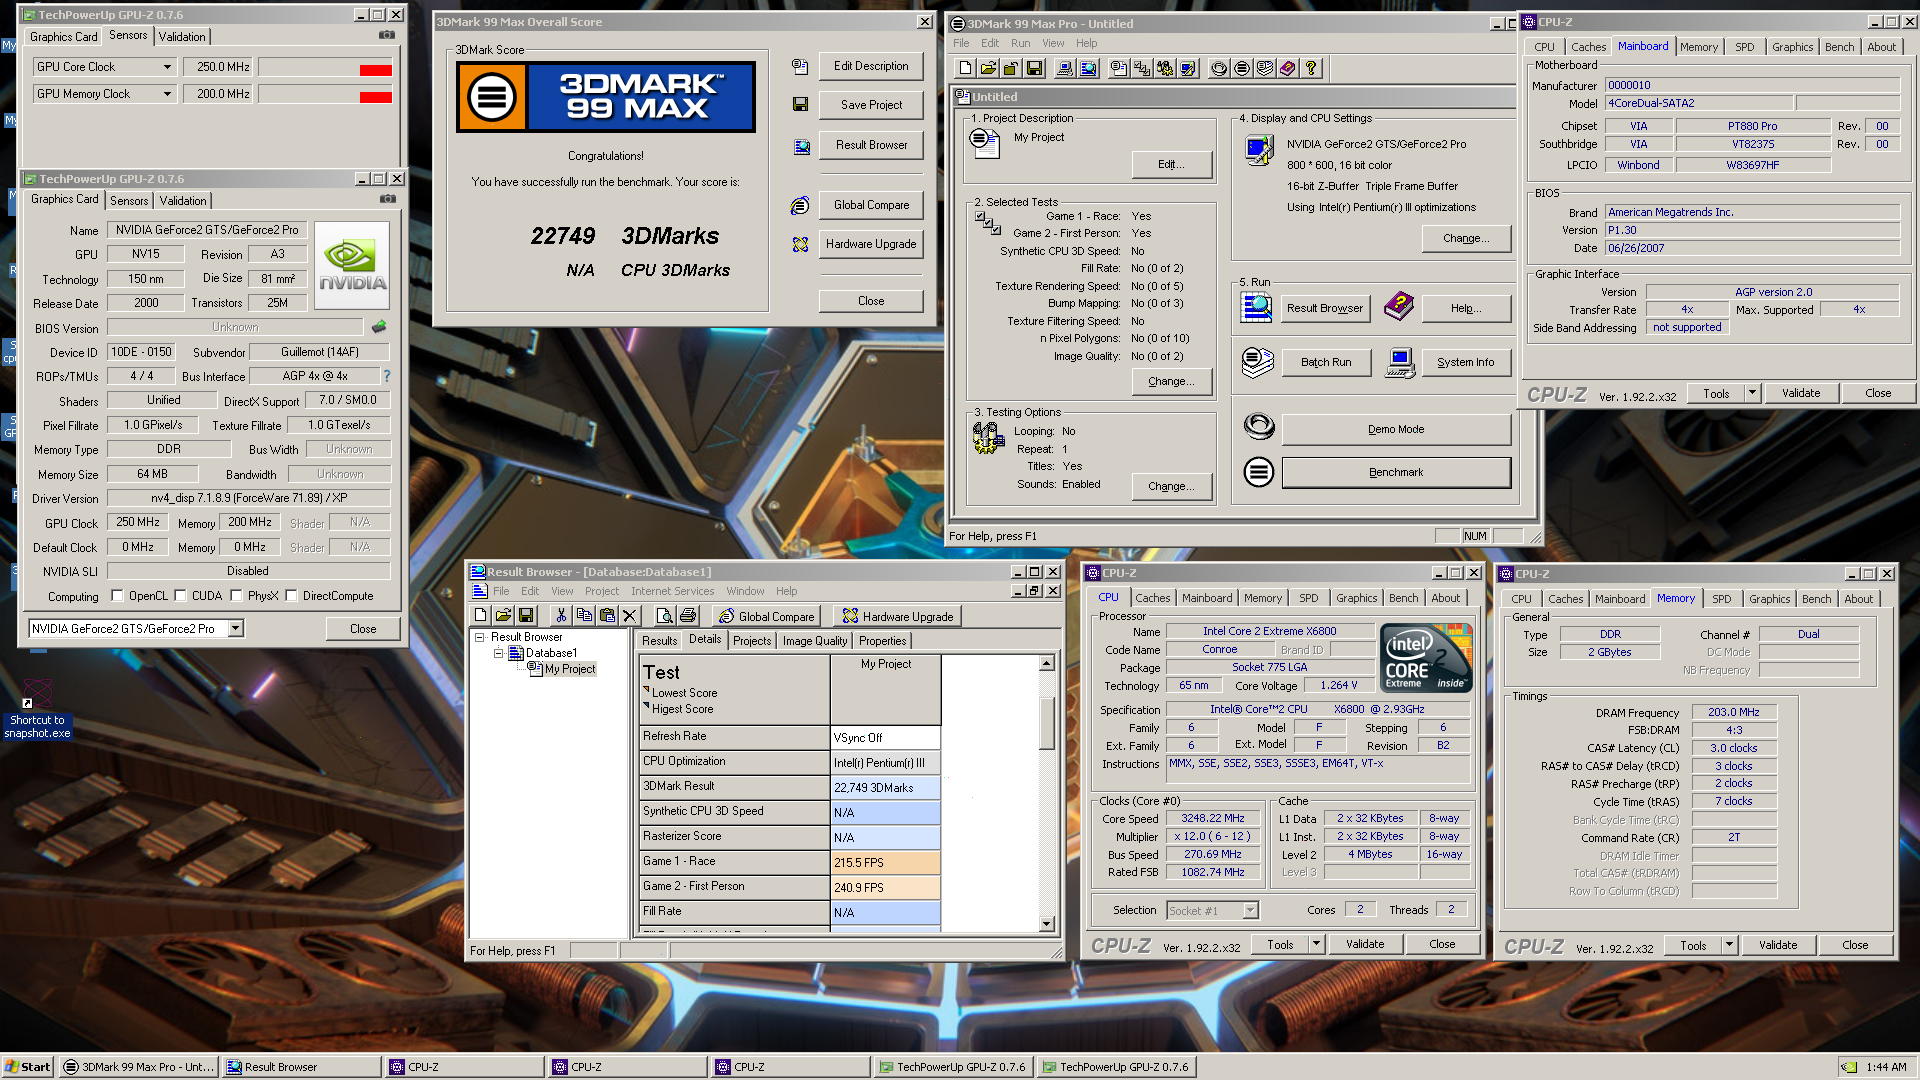Toggle PhysX checkbox in GPU-Z

[x=236, y=596]
